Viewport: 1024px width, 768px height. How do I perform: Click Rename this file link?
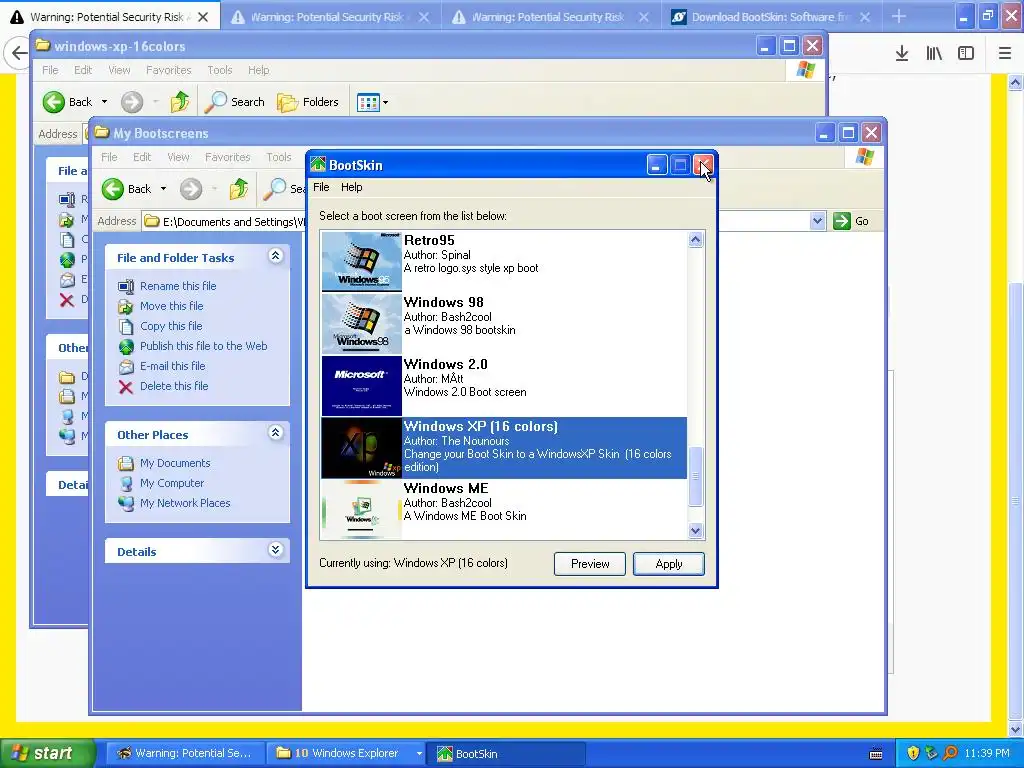pyautogui.click(x=178, y=286)
